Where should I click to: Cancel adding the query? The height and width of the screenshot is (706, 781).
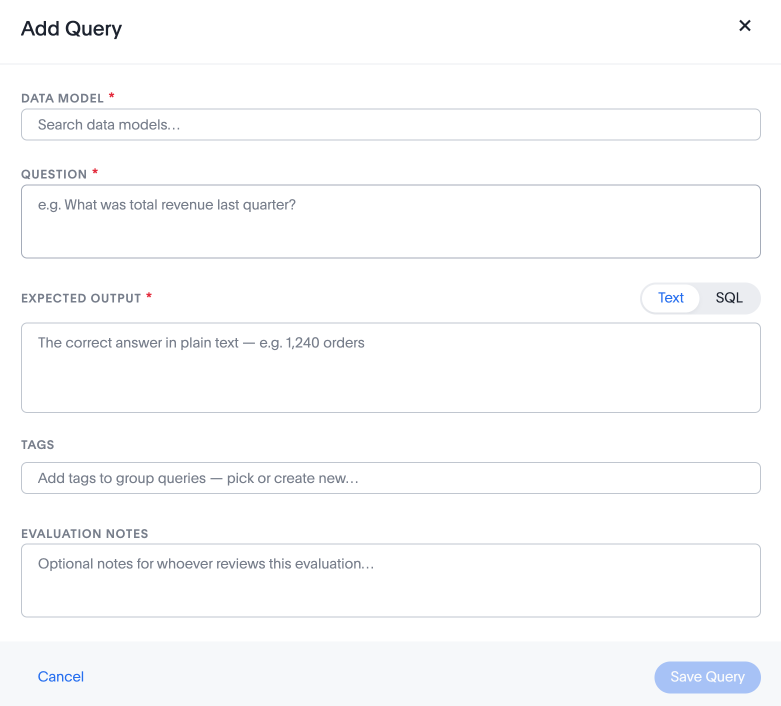pyautogui.click(x=61, y=677)
